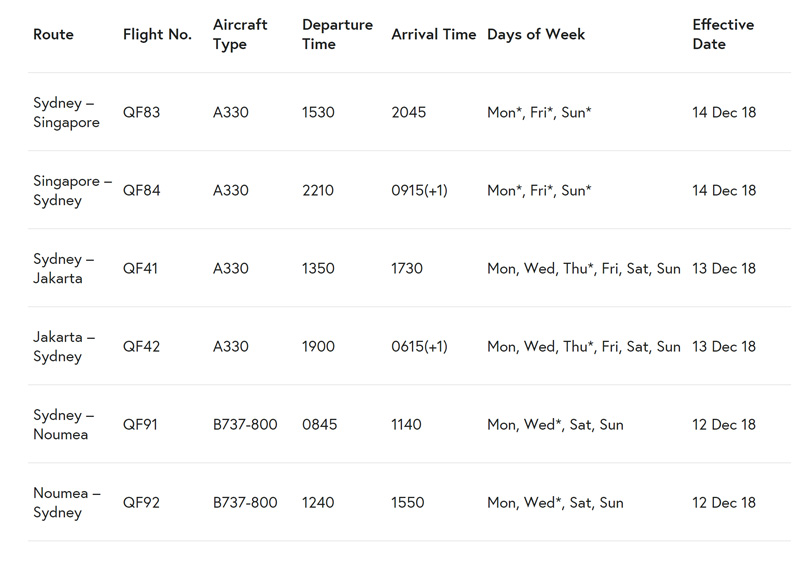Select flight number QF91
800x561 pixels.
click(141, 424)
